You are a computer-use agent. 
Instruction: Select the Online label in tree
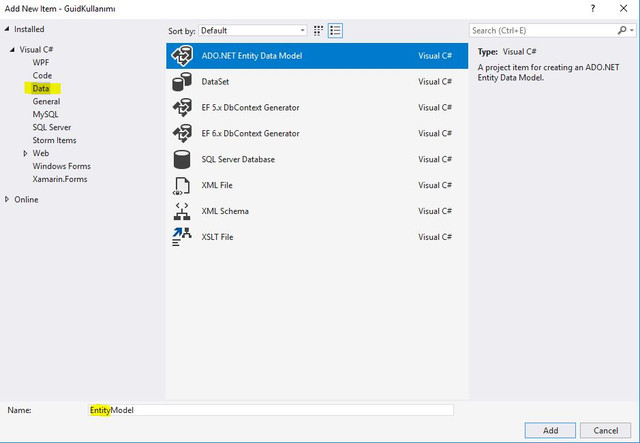[x=26, y=200]
